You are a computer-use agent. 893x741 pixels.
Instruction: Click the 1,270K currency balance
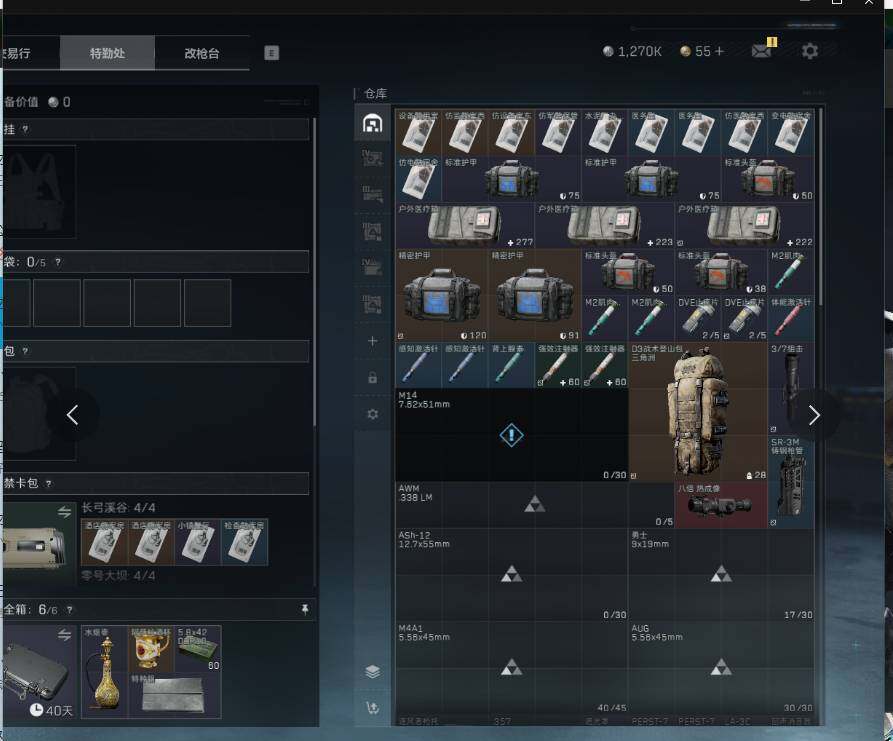pyautogui.click(x=632, y=51)
